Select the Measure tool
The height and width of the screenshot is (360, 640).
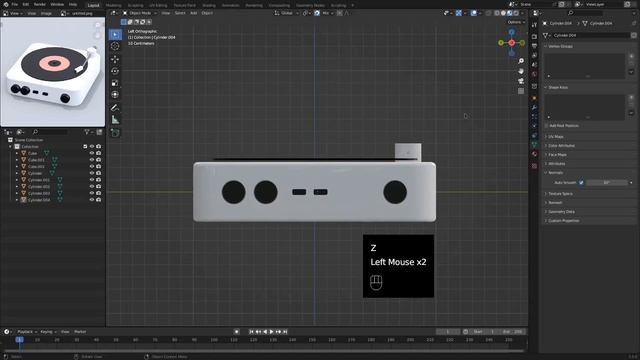(116, 120)
